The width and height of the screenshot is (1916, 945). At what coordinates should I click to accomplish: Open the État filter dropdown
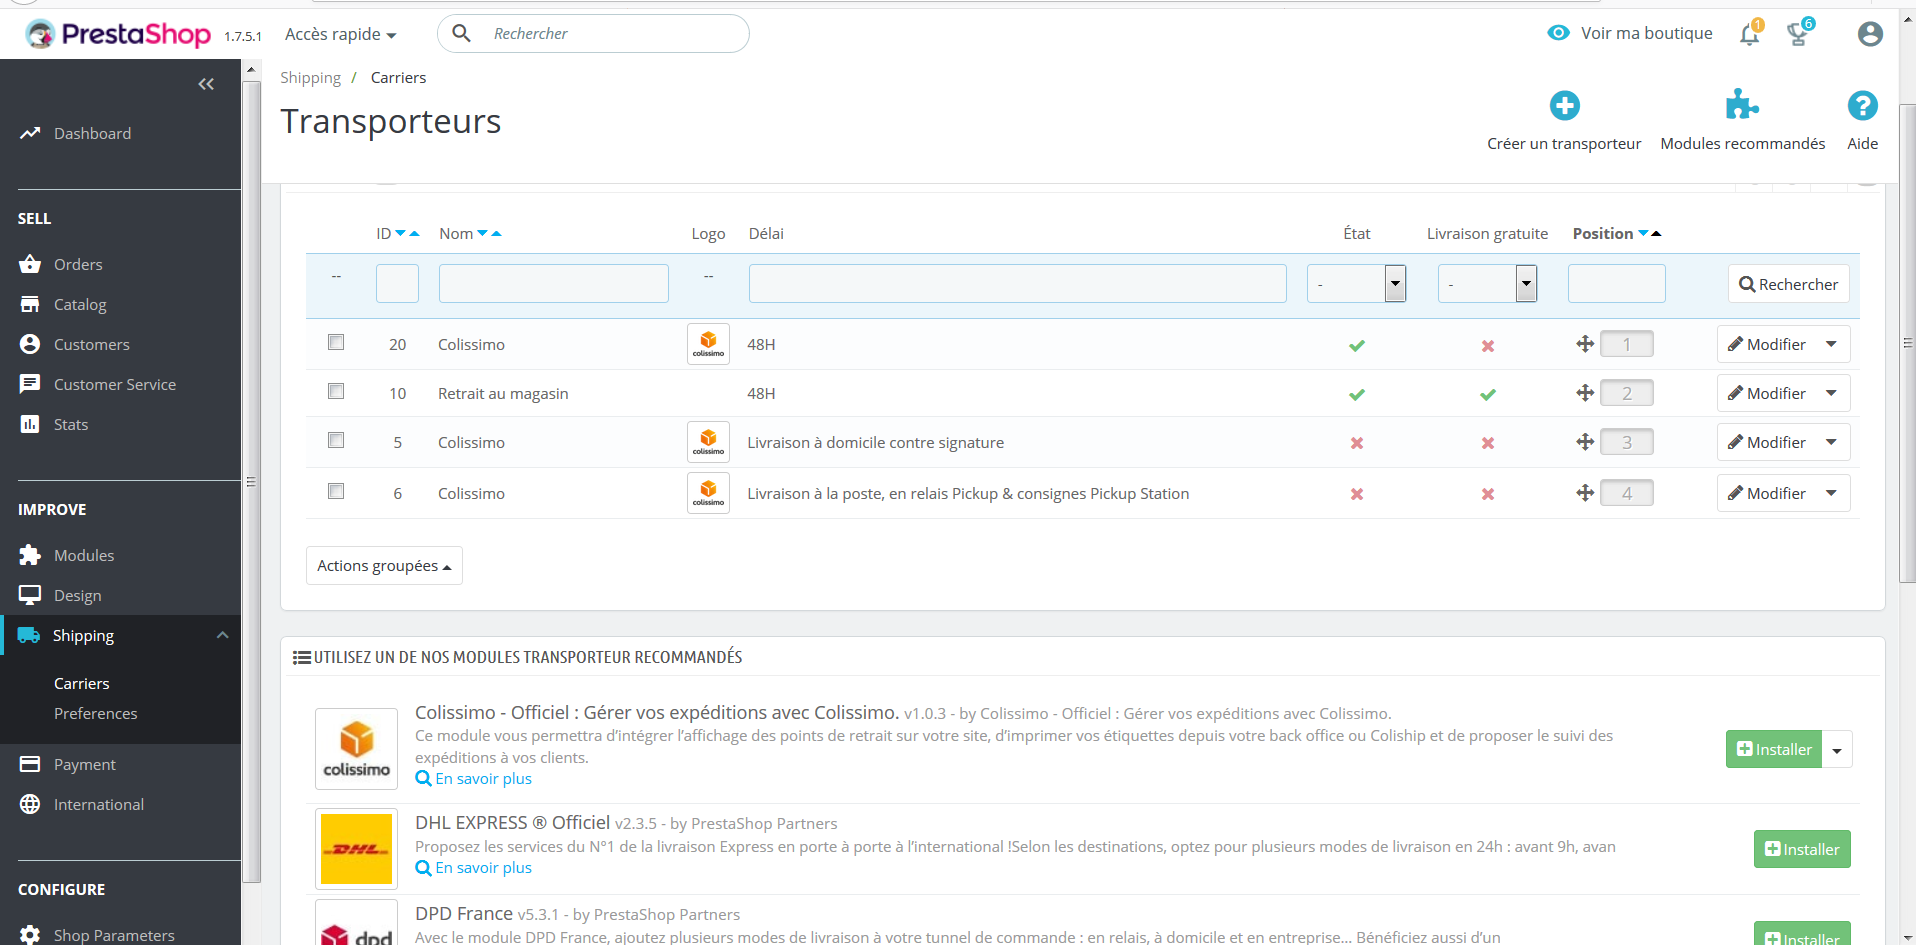click(x=1356, y=284)
